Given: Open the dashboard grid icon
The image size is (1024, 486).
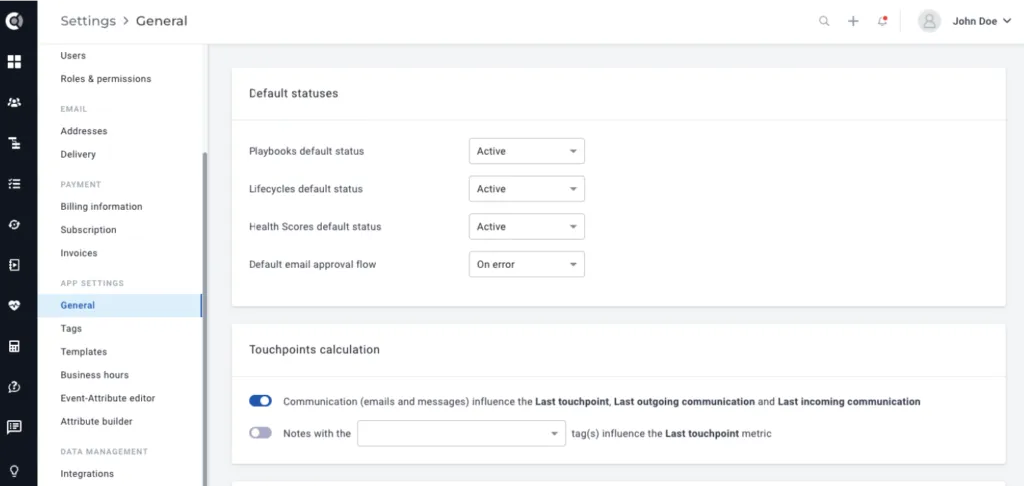Looking at the screenshot, I should (x=14, y=62).
